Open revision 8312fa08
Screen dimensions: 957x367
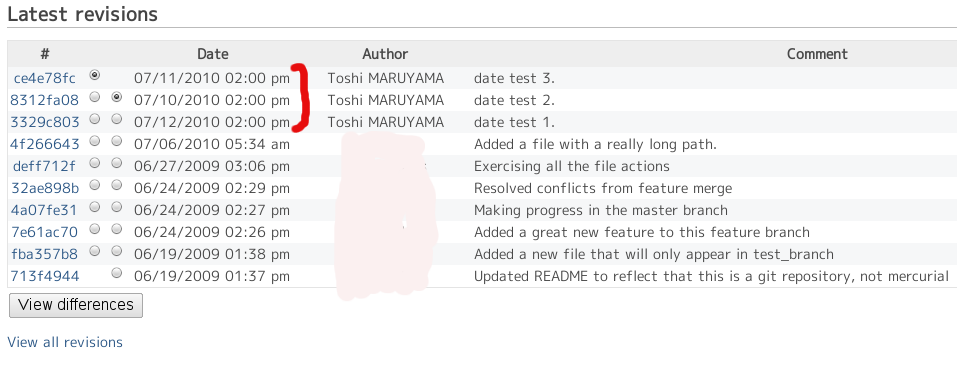point(45,100)
